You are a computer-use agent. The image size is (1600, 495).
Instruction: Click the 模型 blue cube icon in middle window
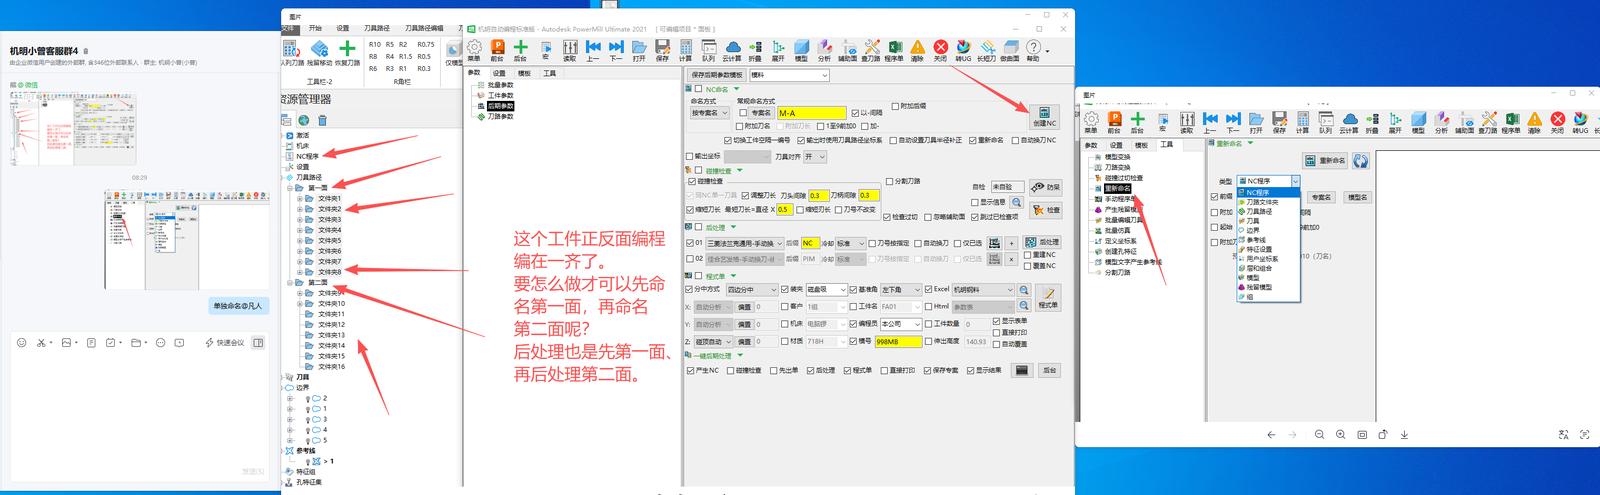pos(801,48)
